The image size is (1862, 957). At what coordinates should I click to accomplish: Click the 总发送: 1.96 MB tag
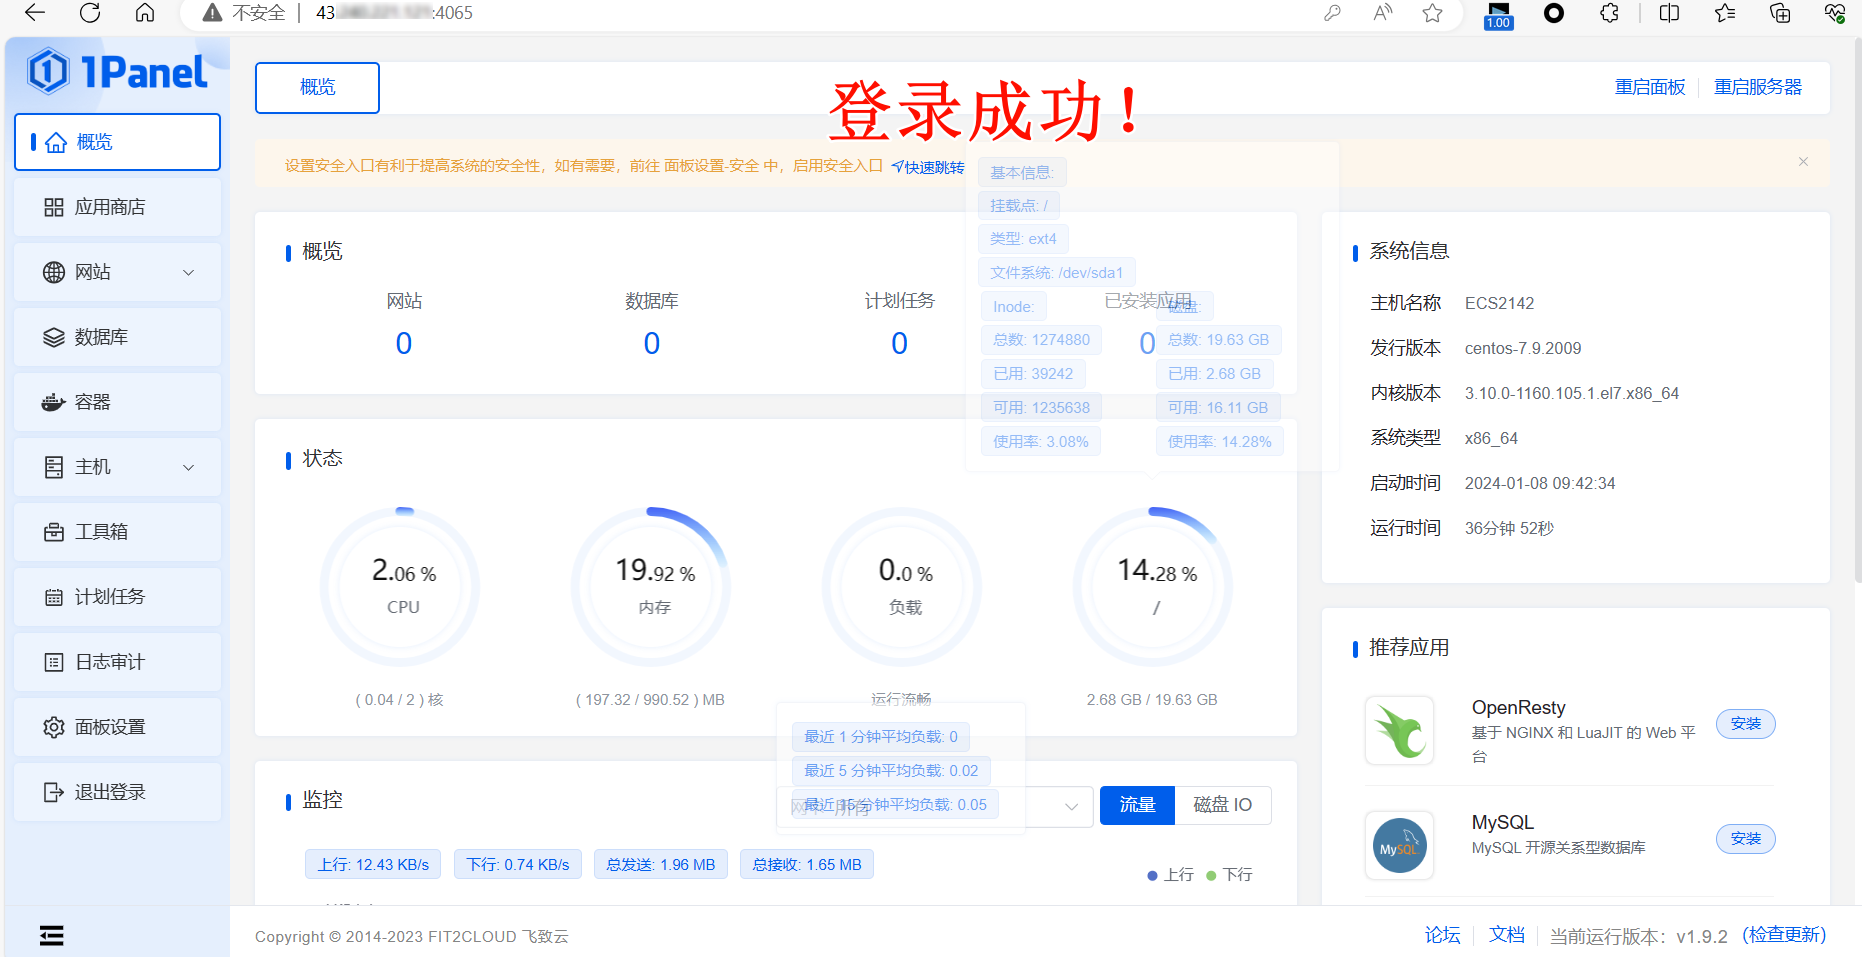click(661, 865)
